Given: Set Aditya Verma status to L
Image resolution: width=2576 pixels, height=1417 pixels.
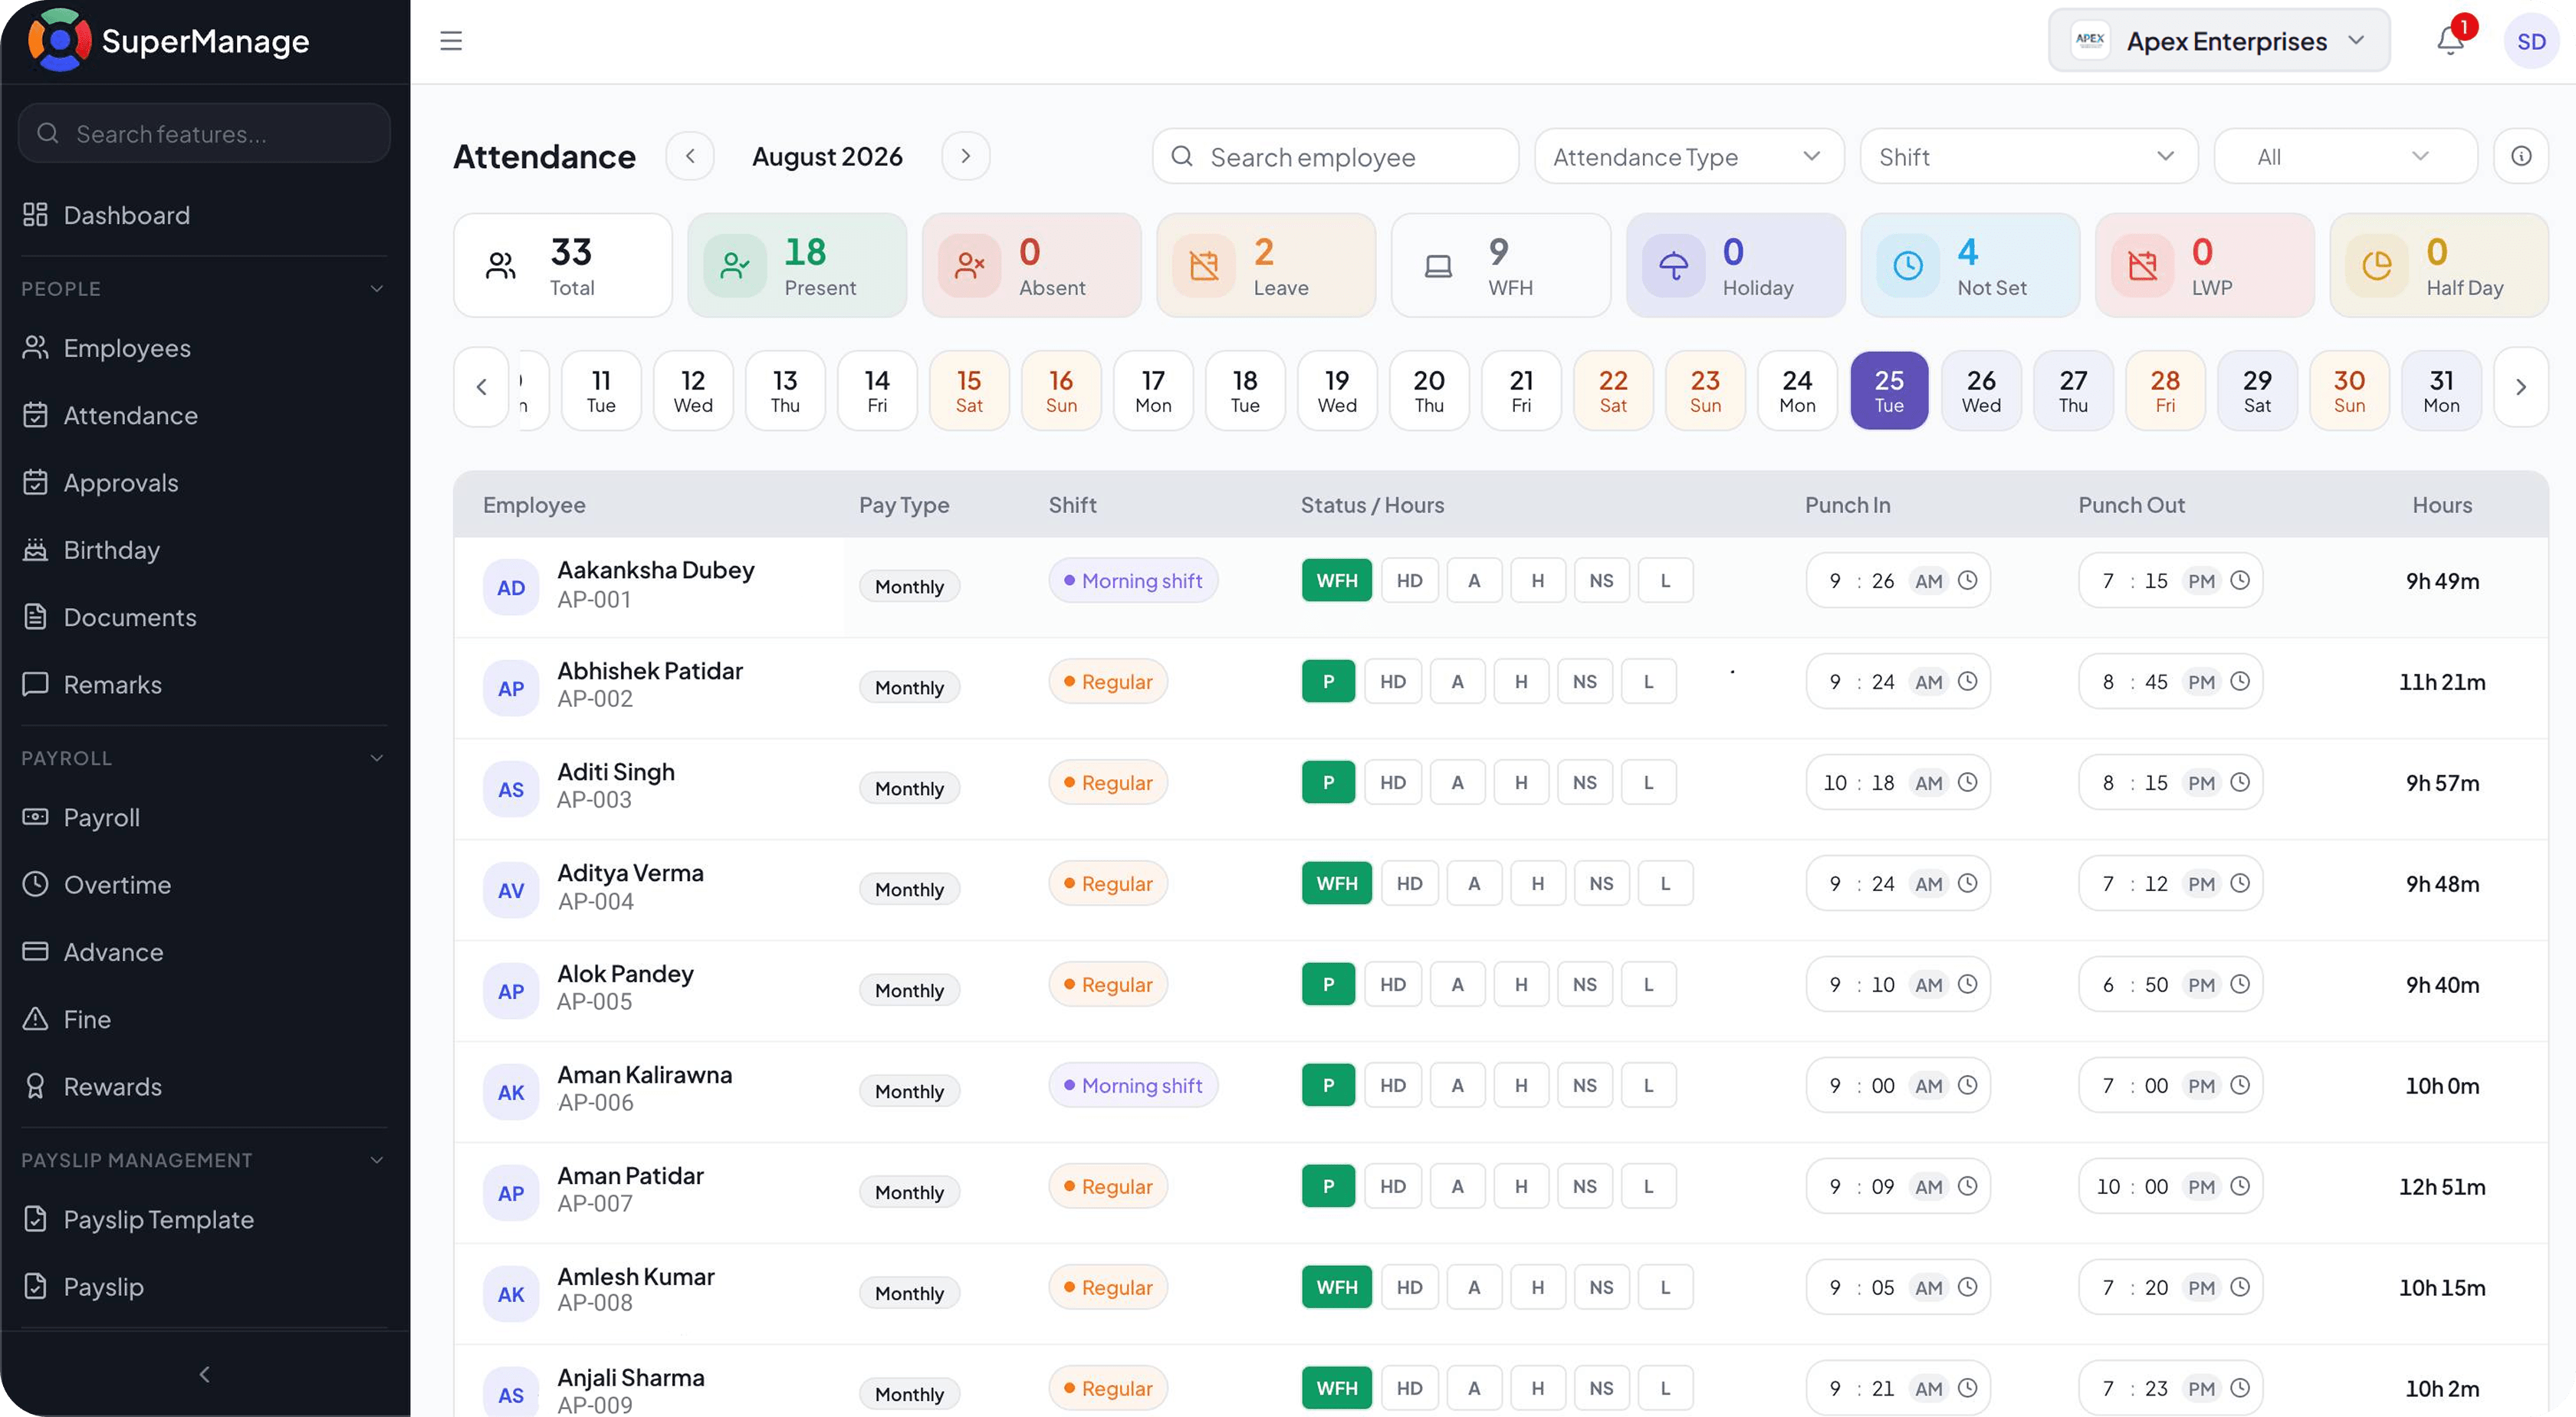Looking at the screenshot, I should (x=1665, y=883).
